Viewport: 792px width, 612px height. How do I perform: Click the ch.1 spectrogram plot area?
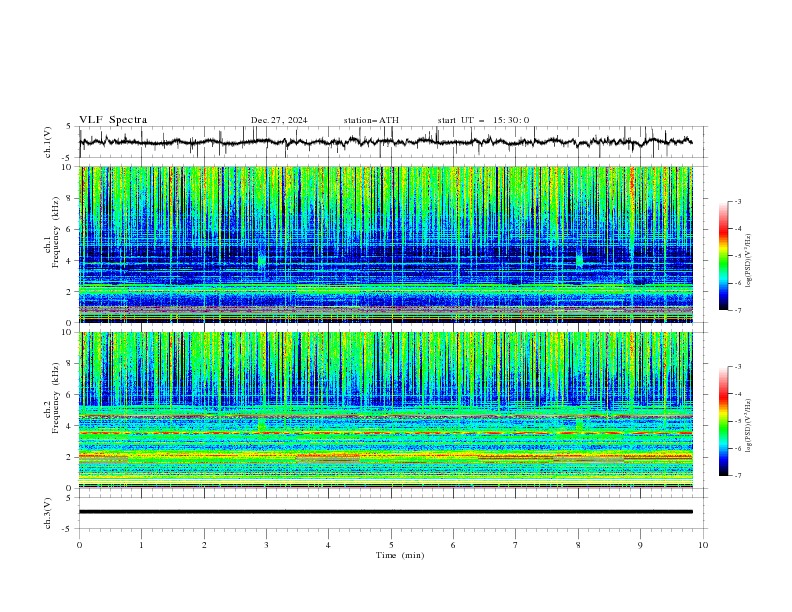click(x=386, y=244)
